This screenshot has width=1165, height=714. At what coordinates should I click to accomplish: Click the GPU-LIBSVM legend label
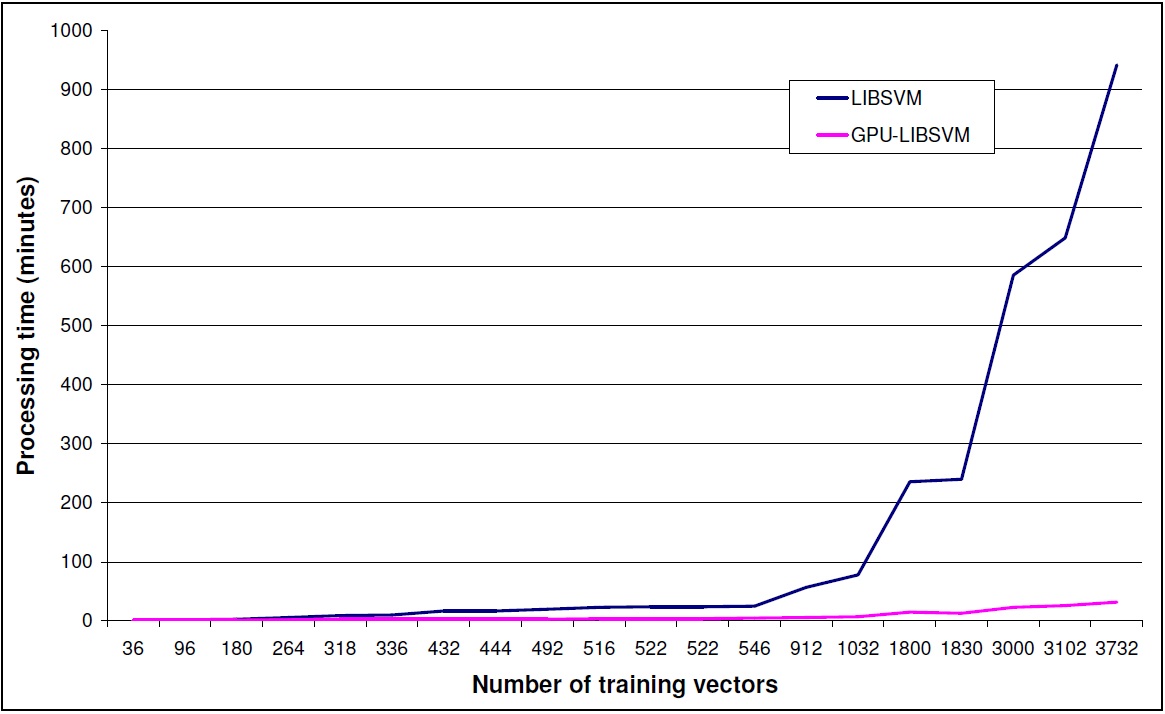click(x=908, y=134)
